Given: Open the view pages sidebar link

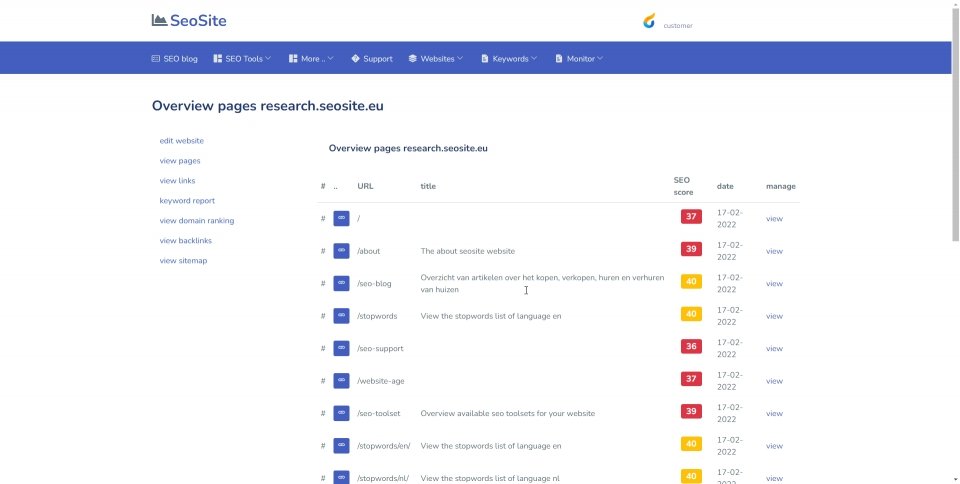Looking at the screenshot, I should point(180,161).
